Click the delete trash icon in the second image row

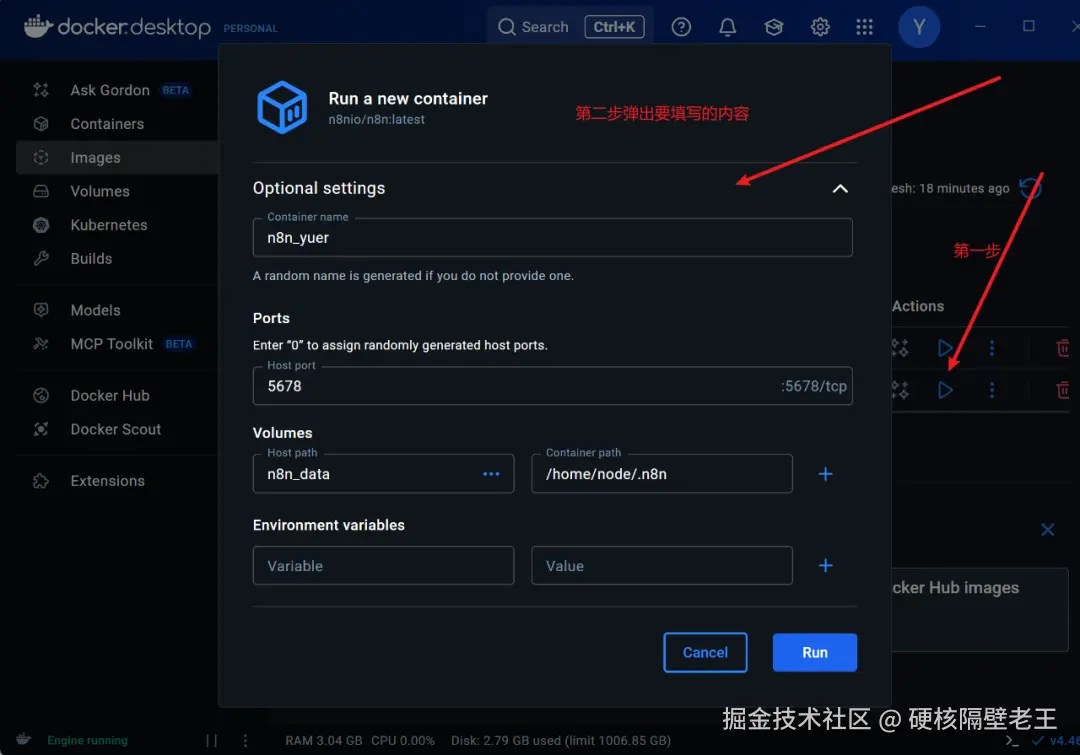point(1063,391)
